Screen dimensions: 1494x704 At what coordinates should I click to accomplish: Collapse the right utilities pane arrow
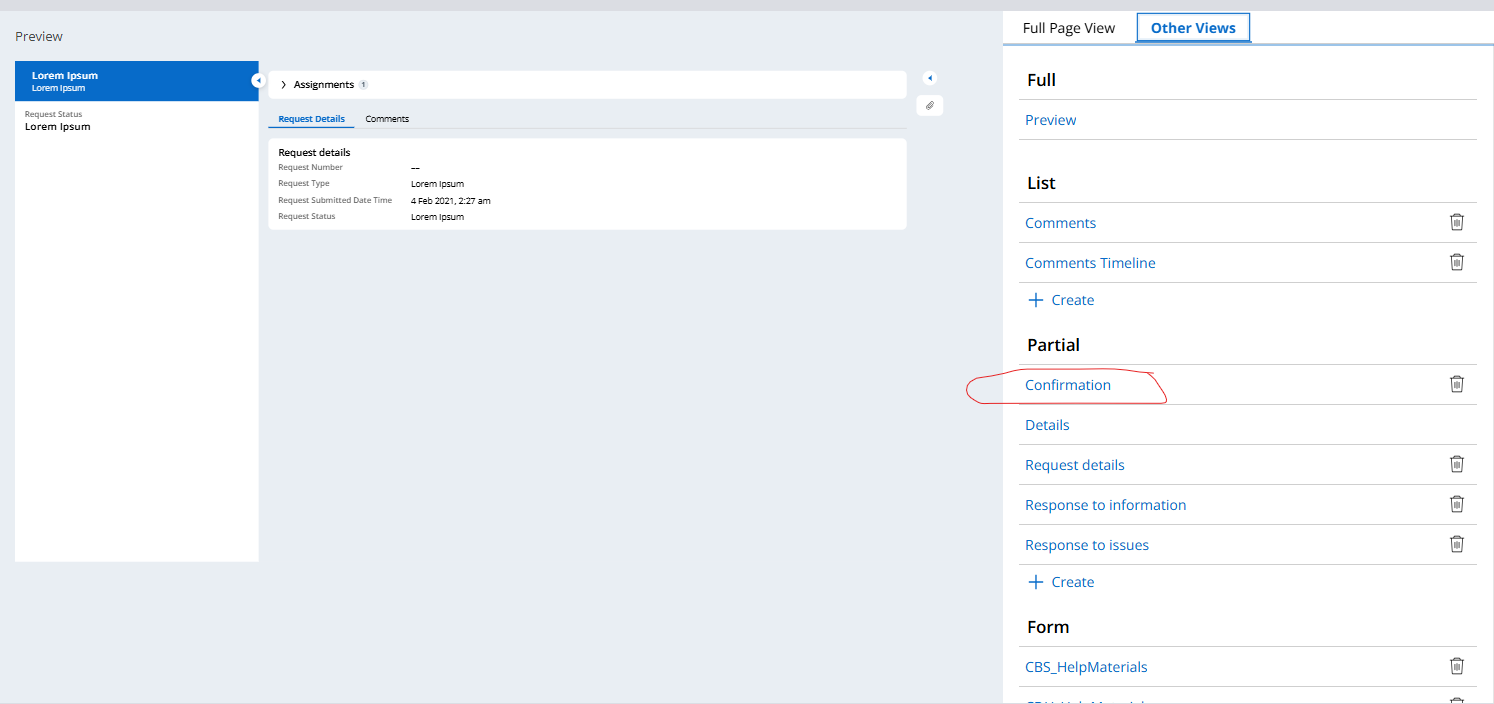tap(929, 78)
